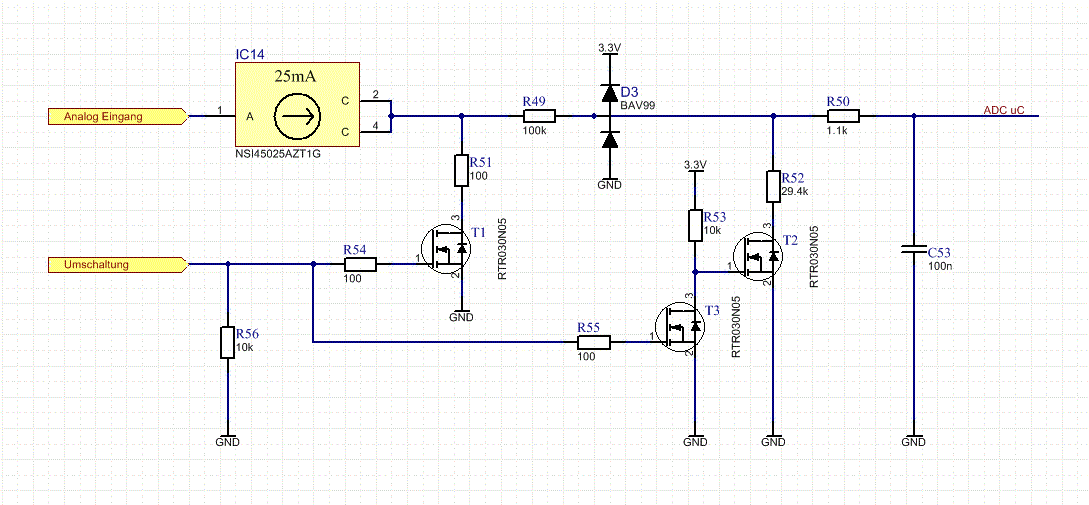Click the 100k value of R49
1089x505 pixels.
click(533, 129)
